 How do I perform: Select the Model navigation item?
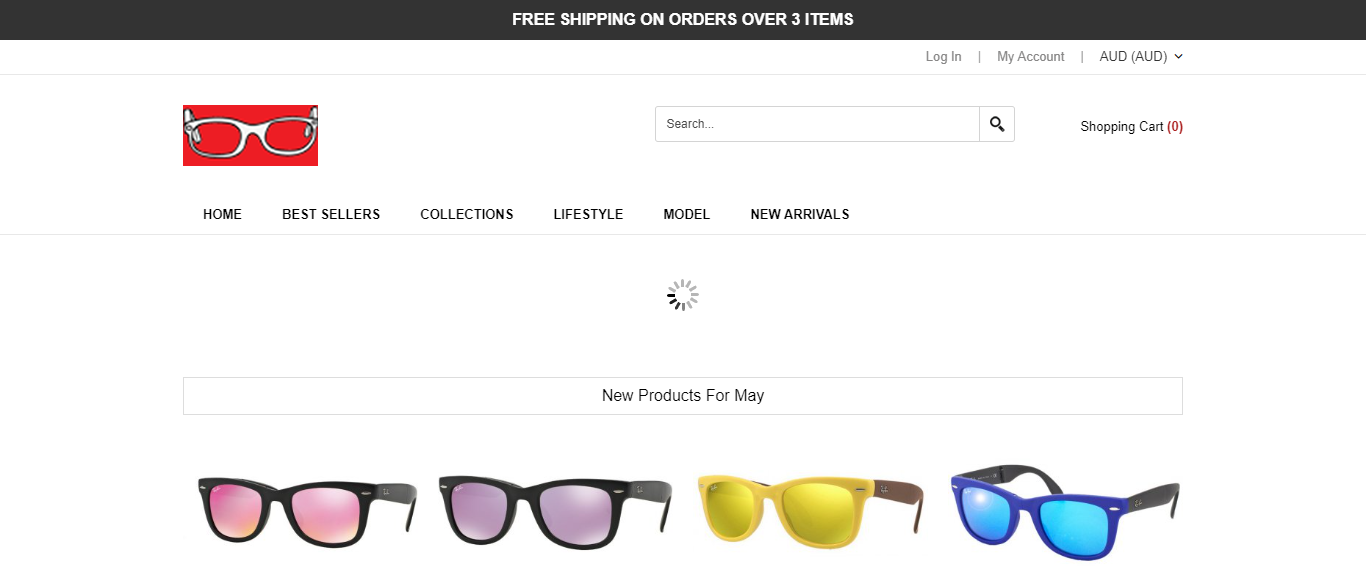[x=686, y=214]
